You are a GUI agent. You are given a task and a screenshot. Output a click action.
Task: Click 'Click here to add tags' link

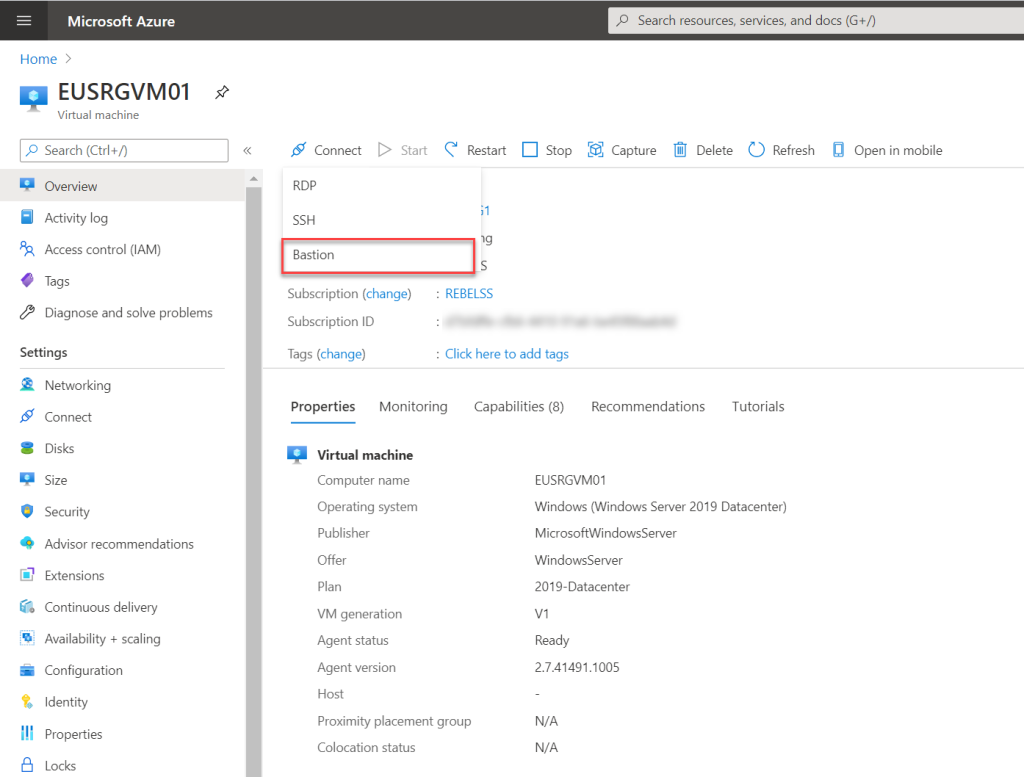[x=506, y=353]
